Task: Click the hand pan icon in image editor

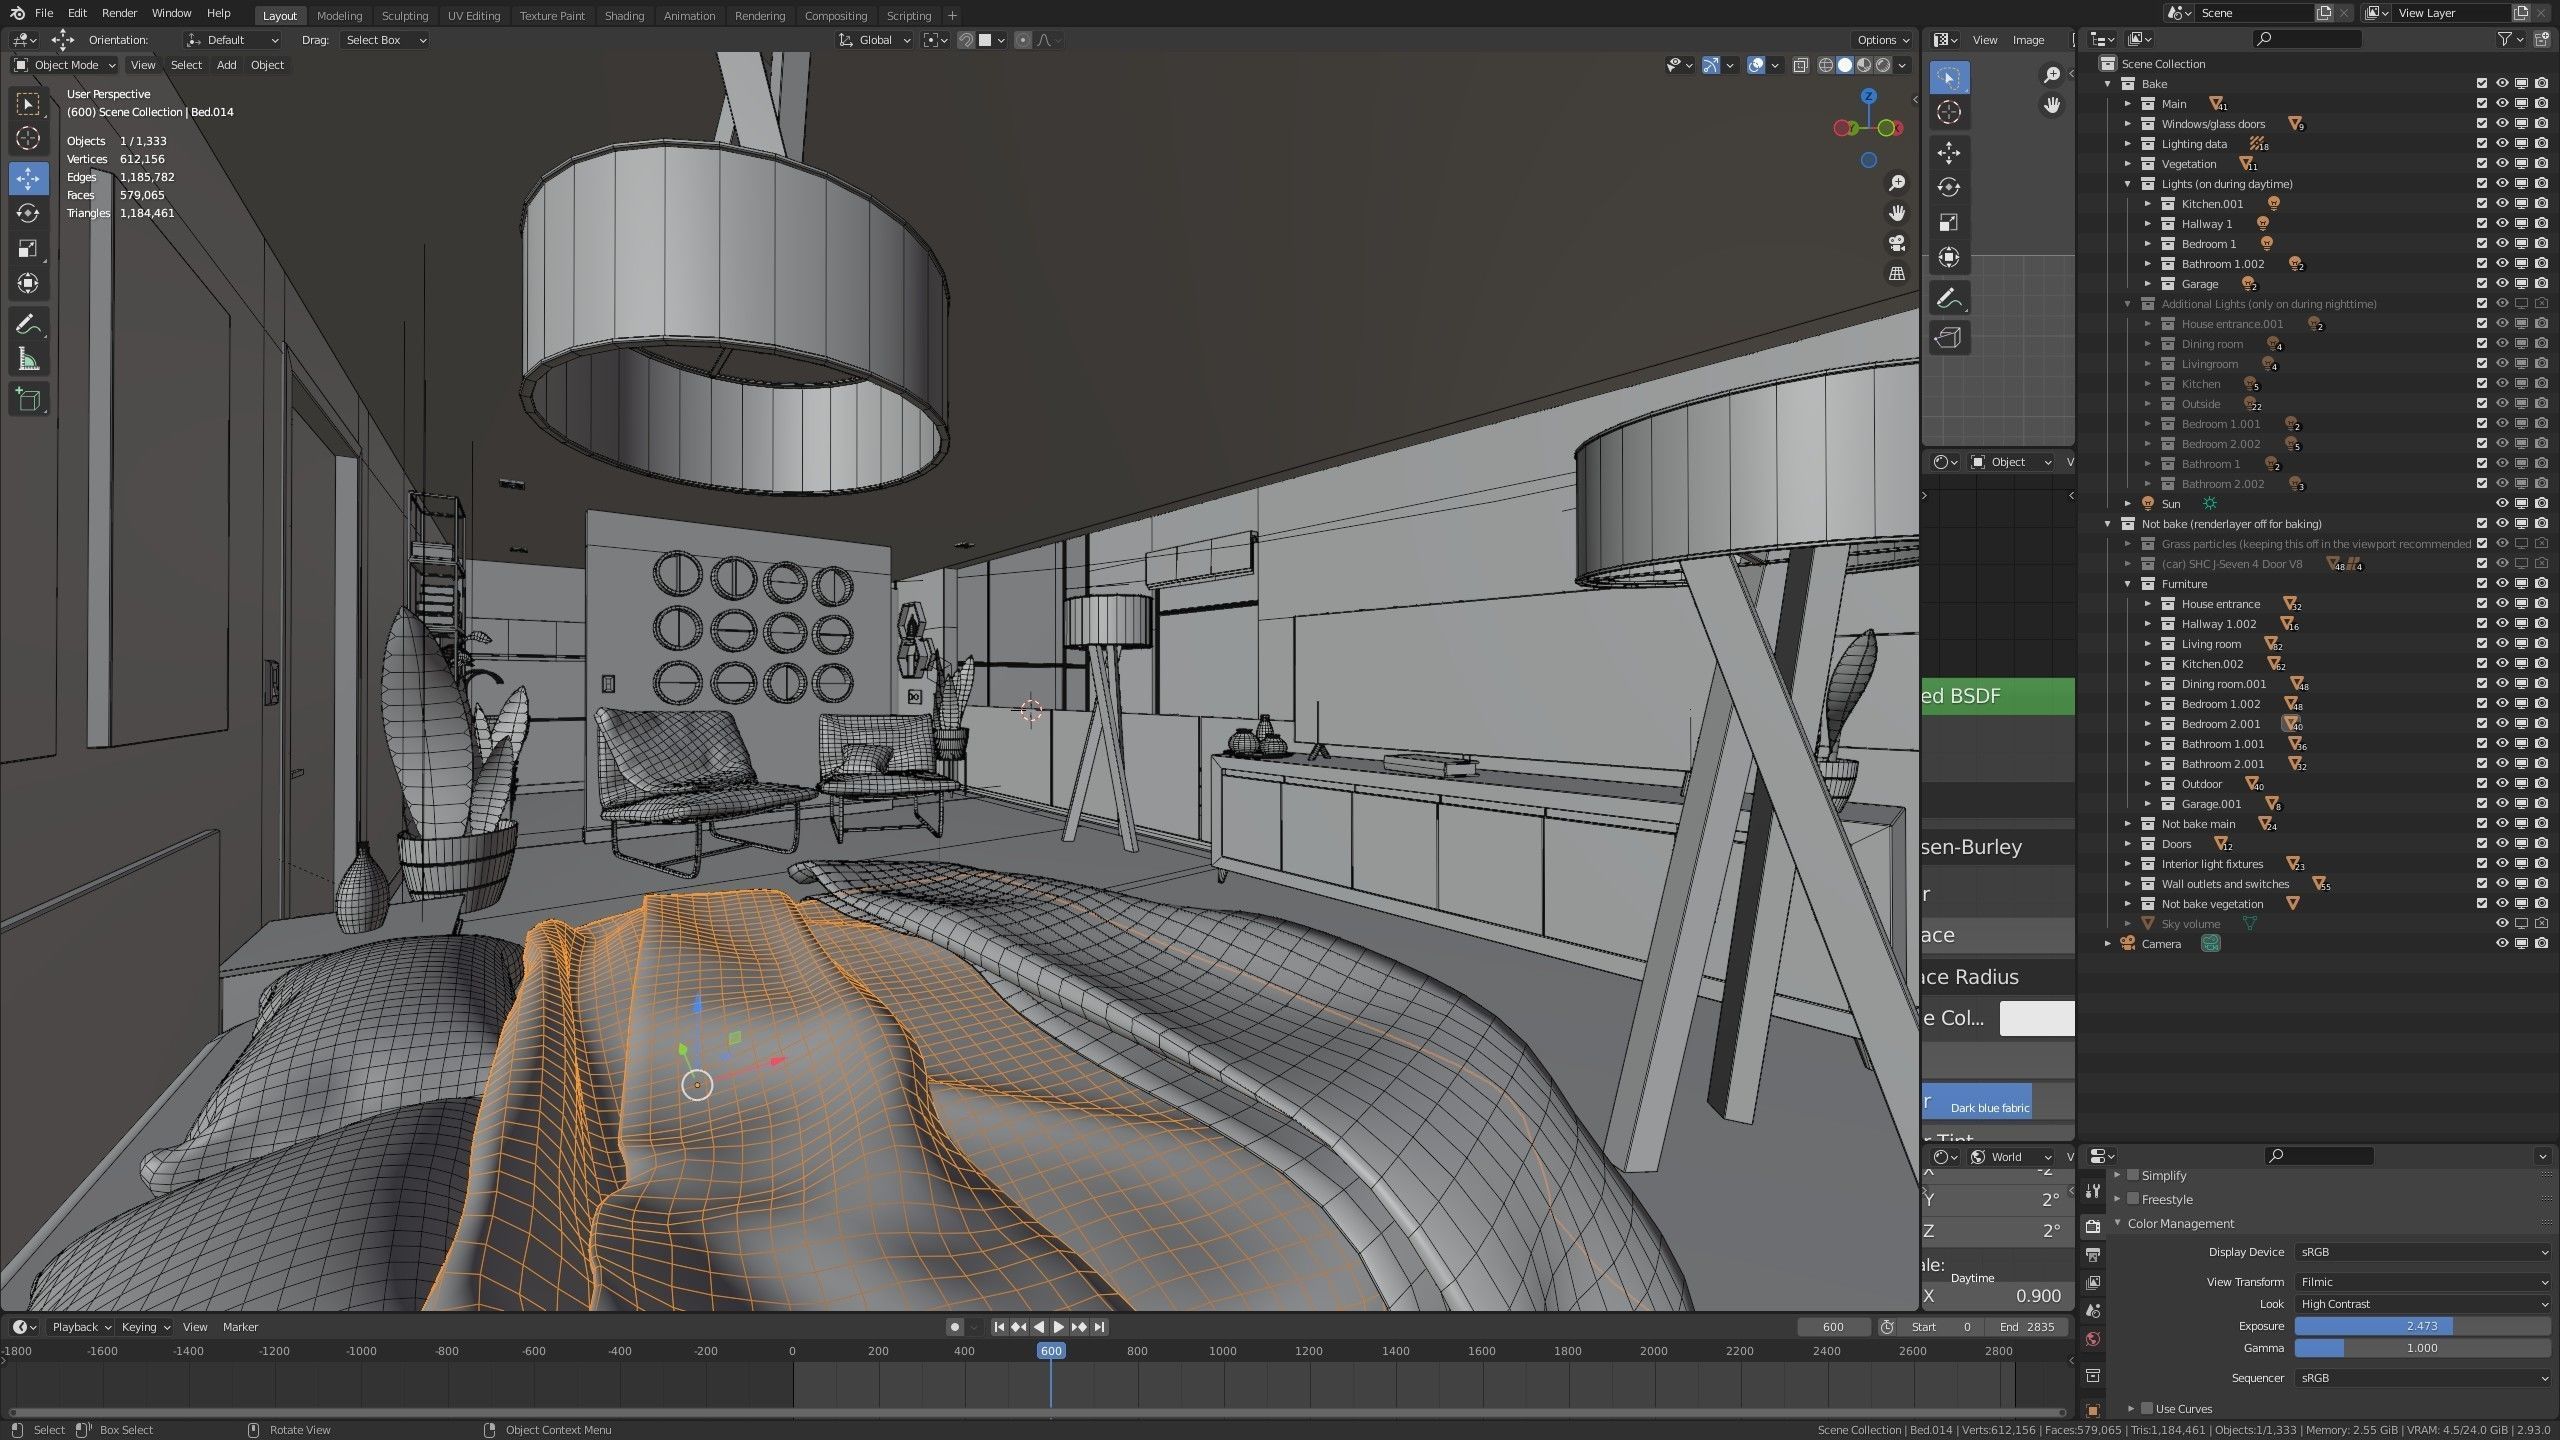Action: [x=2051, y=105]
